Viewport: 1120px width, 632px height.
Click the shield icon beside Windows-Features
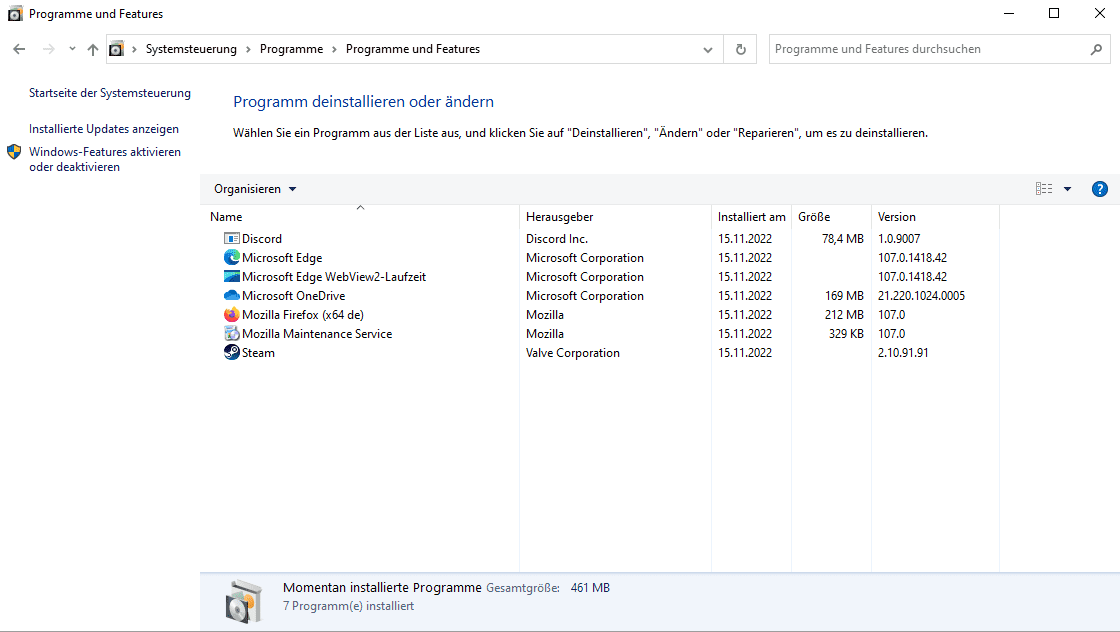tap(14, 151)
